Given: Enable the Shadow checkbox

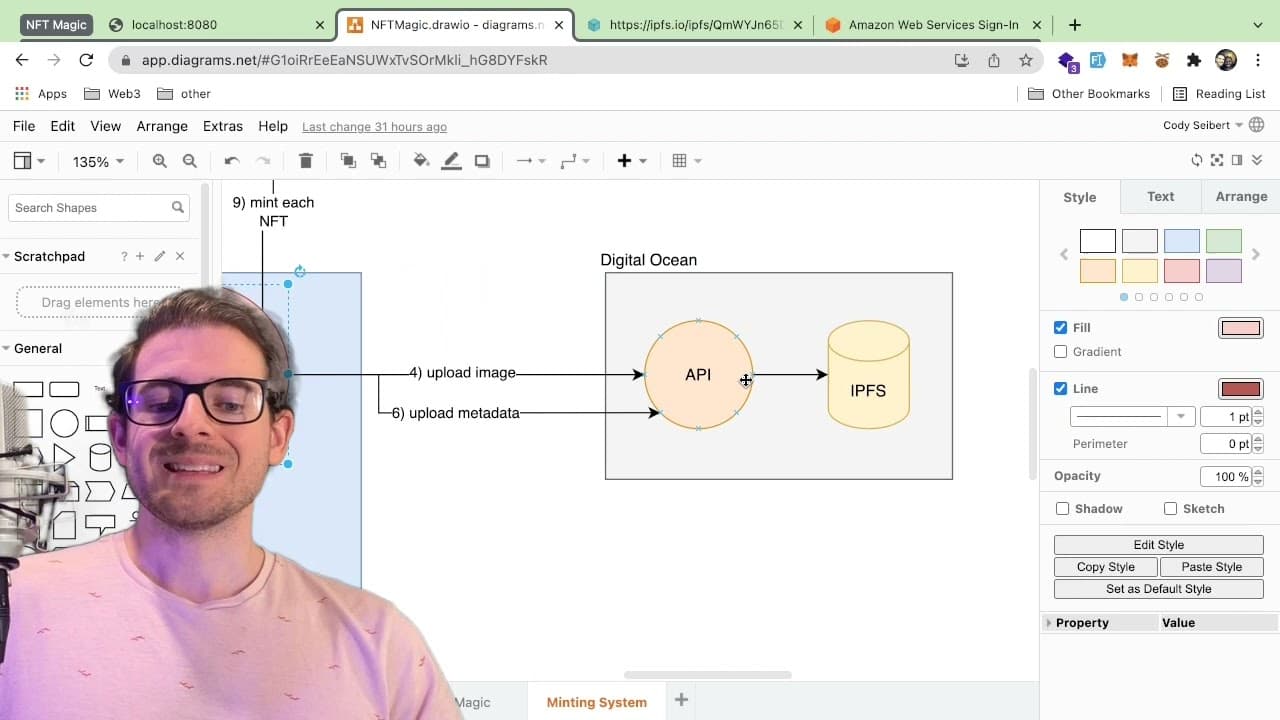Looking at the screenshot, I should [1063, 509].
